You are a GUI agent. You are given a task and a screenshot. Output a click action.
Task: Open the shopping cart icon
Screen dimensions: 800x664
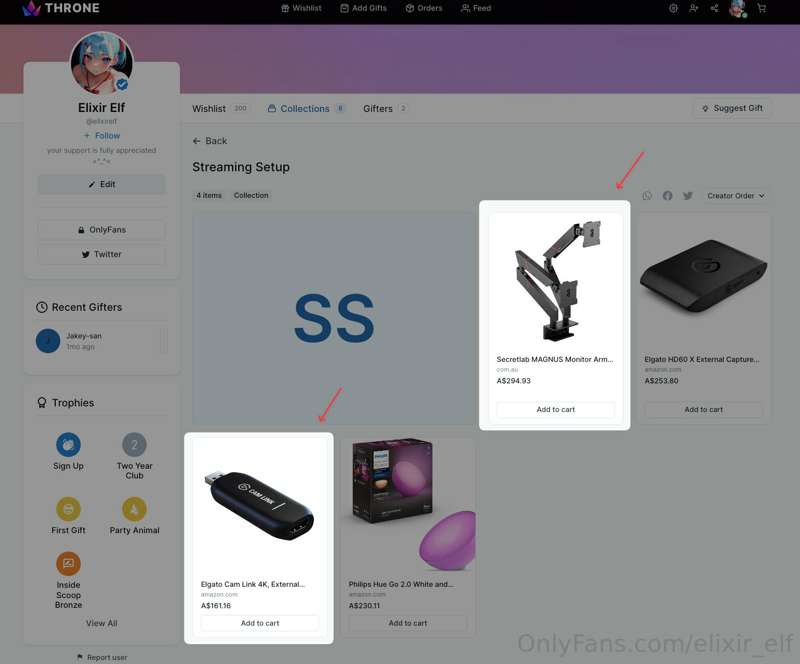coord(761,8)
